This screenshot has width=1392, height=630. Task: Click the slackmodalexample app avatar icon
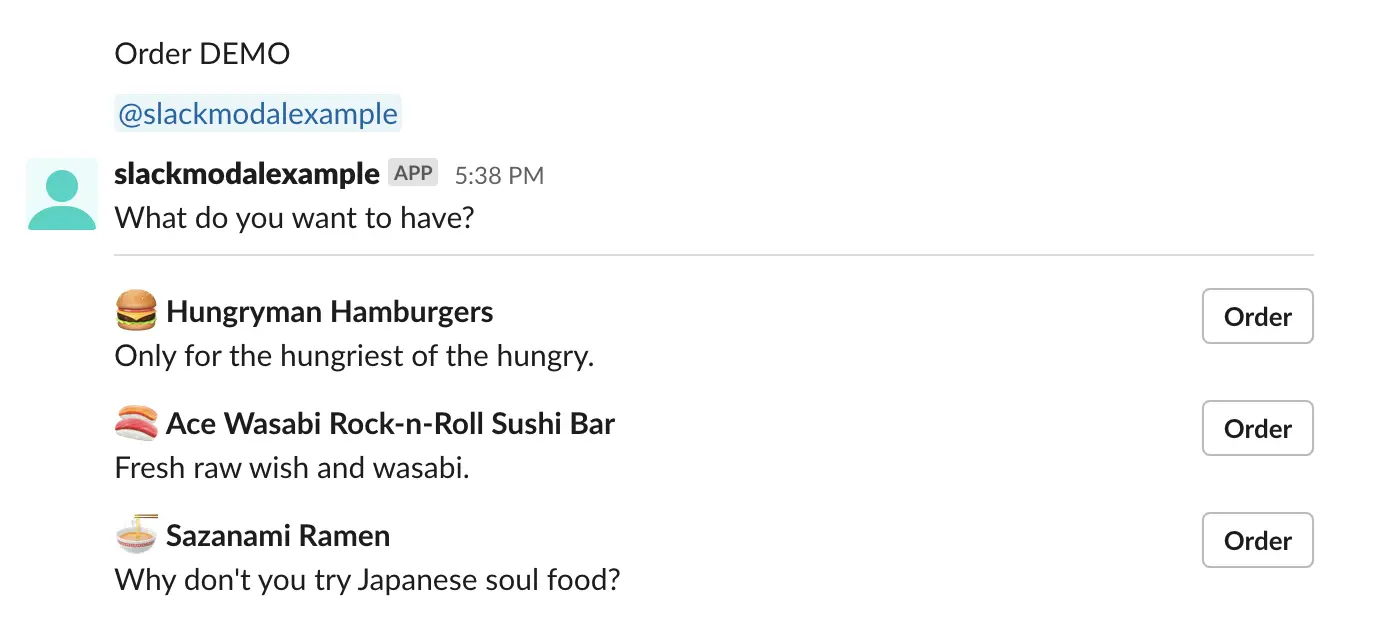pyautogui.click(x=62, y=194)
